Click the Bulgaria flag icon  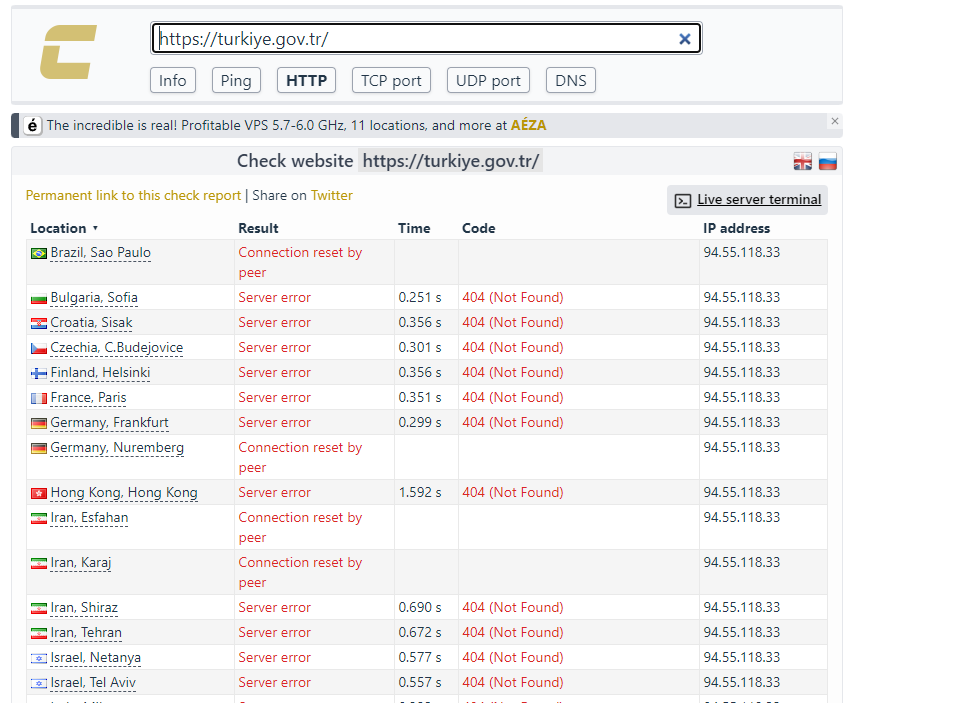(x=39, y=299)
